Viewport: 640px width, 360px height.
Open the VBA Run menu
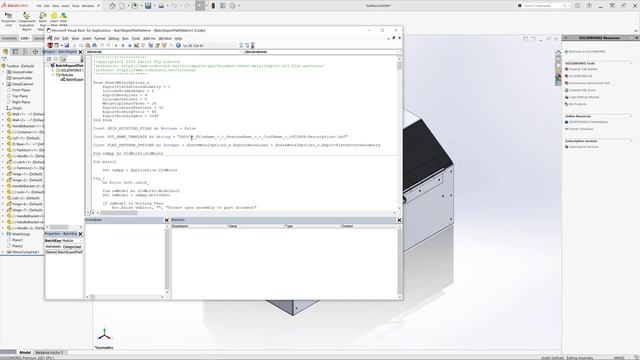[125, 38]
